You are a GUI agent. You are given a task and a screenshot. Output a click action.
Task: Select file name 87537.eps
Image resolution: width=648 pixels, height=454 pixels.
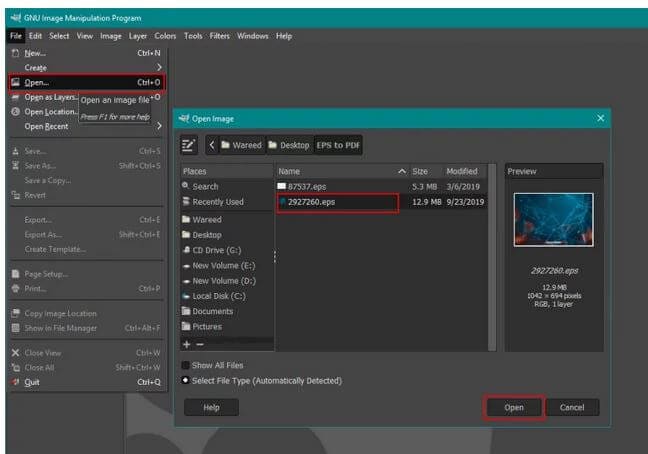click(x=307, y=186)
